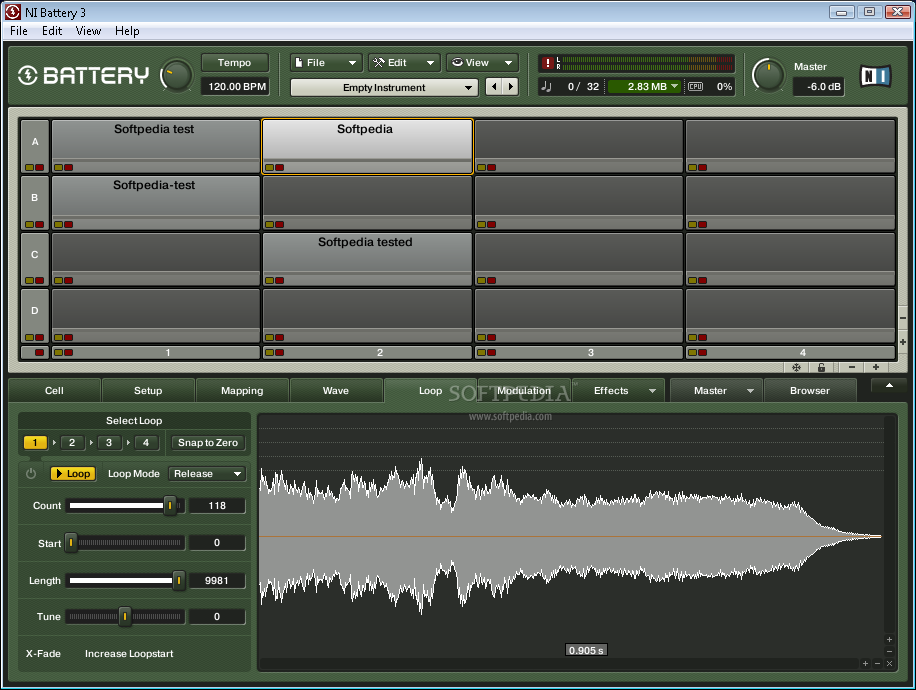Switch to the Wave tab

coord(336,391)
